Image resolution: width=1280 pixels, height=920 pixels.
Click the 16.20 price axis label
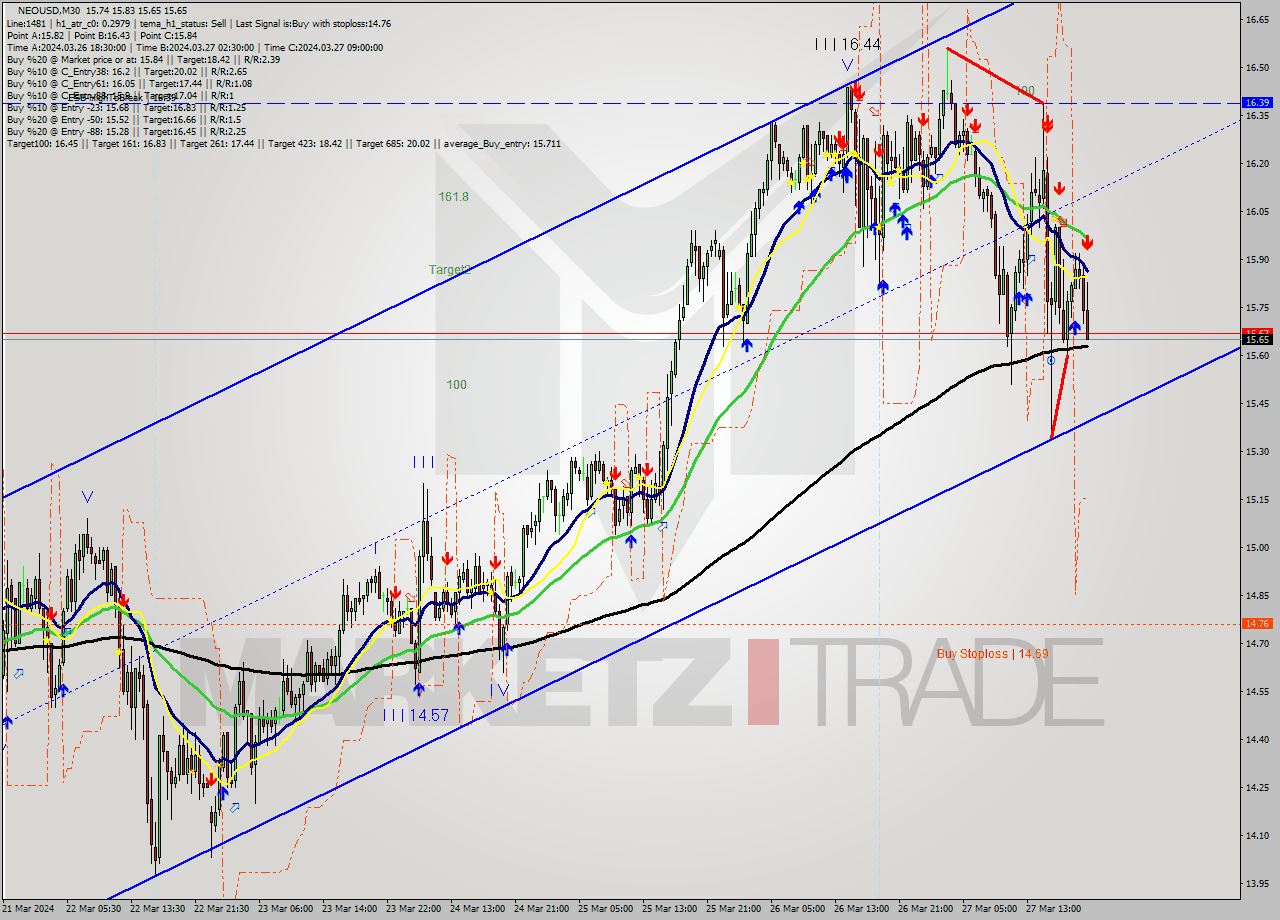click(x=1256, y=163)
